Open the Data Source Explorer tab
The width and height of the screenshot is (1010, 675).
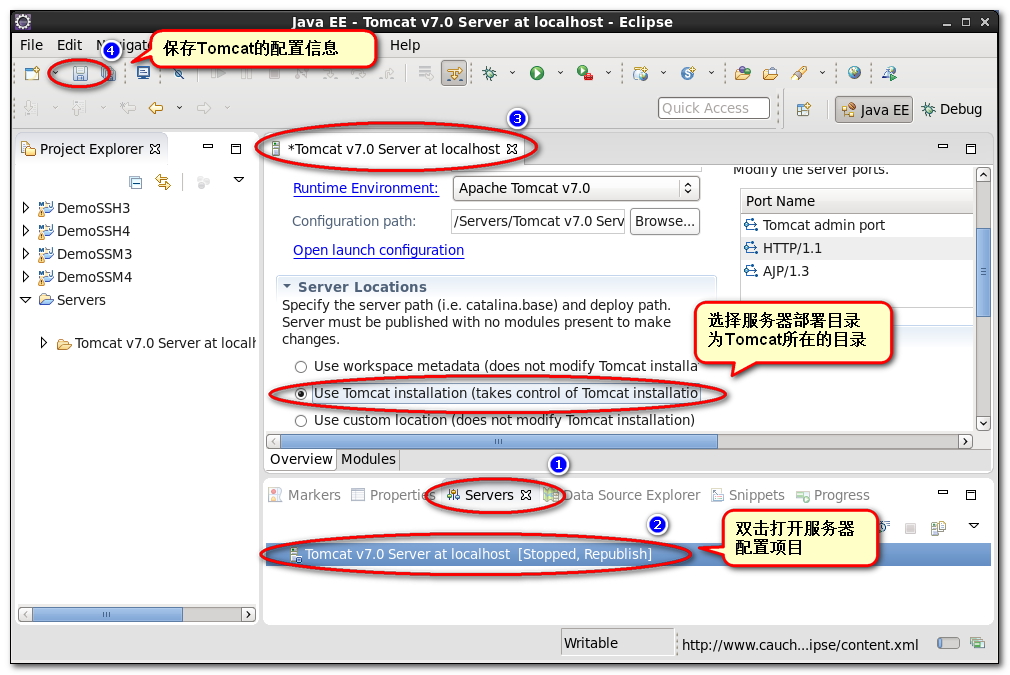click(x=624, y=495)
